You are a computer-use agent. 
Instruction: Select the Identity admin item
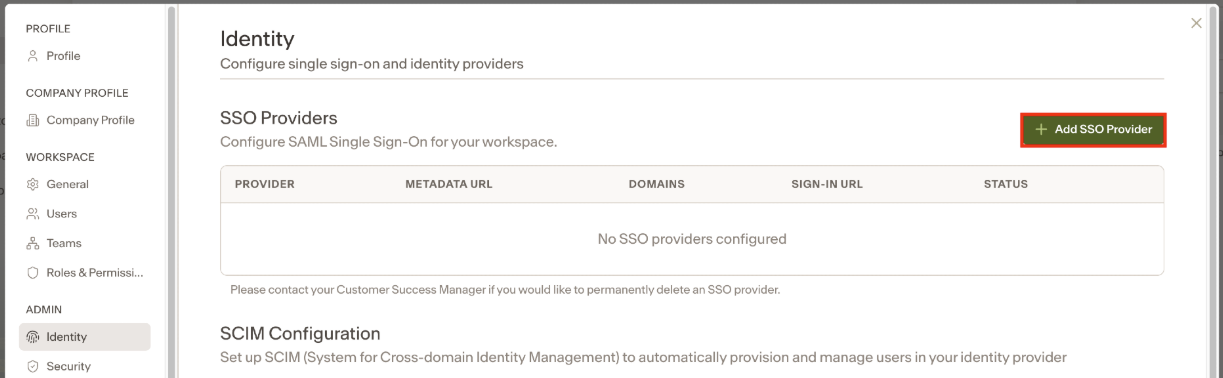[85, 337]
